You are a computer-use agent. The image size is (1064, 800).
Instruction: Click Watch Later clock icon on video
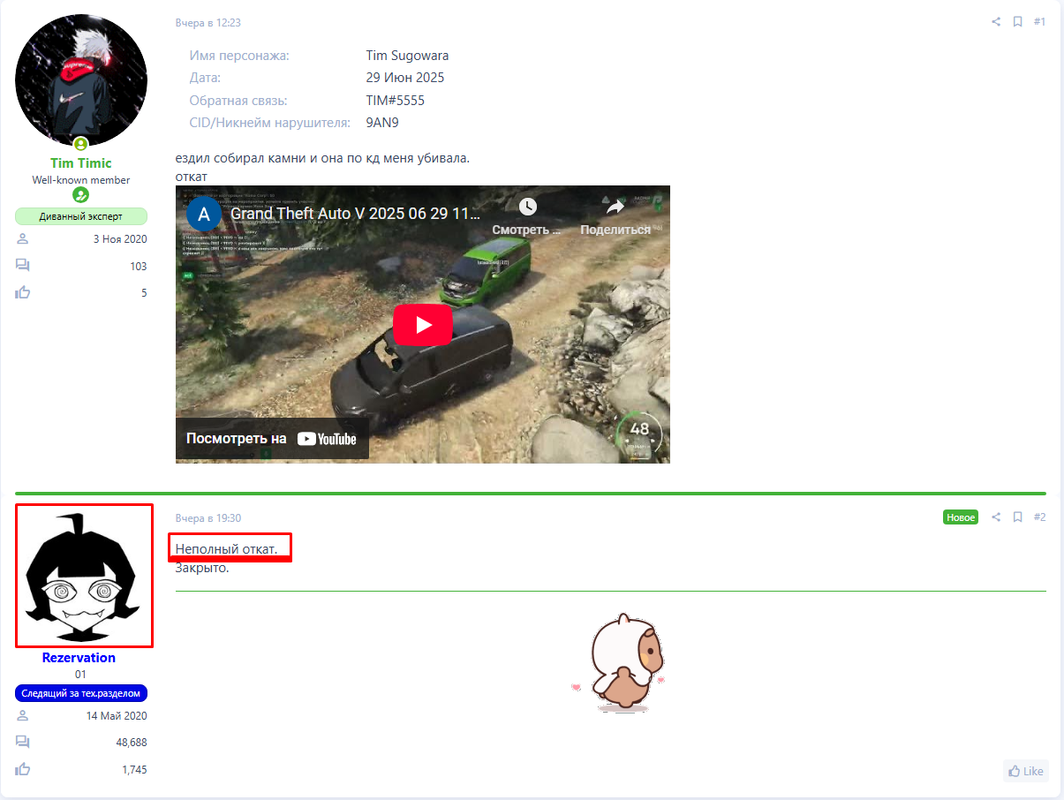click(527, 206)
